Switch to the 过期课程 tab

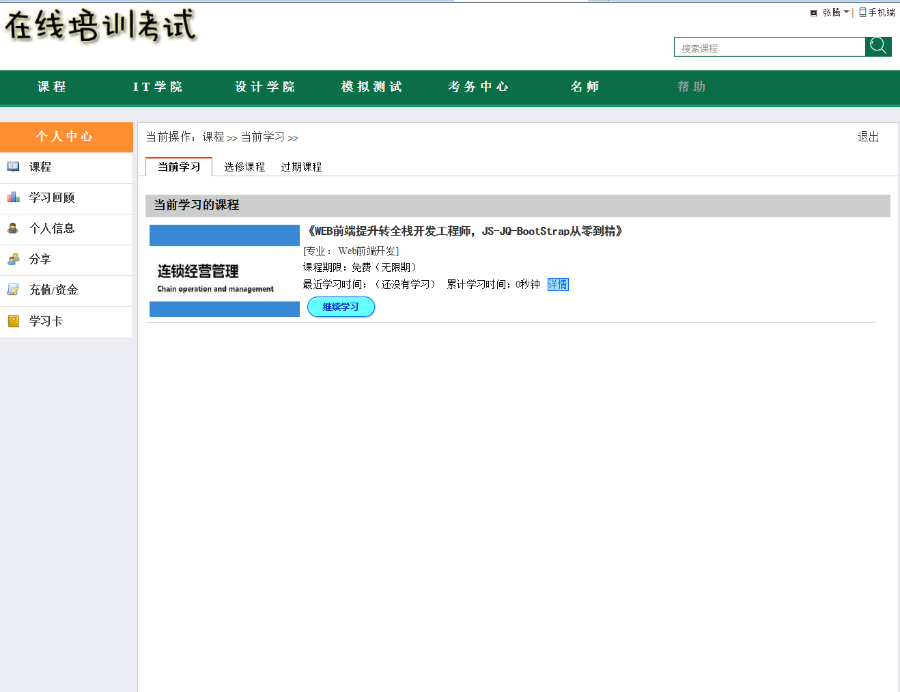click(x=301, y=167)
